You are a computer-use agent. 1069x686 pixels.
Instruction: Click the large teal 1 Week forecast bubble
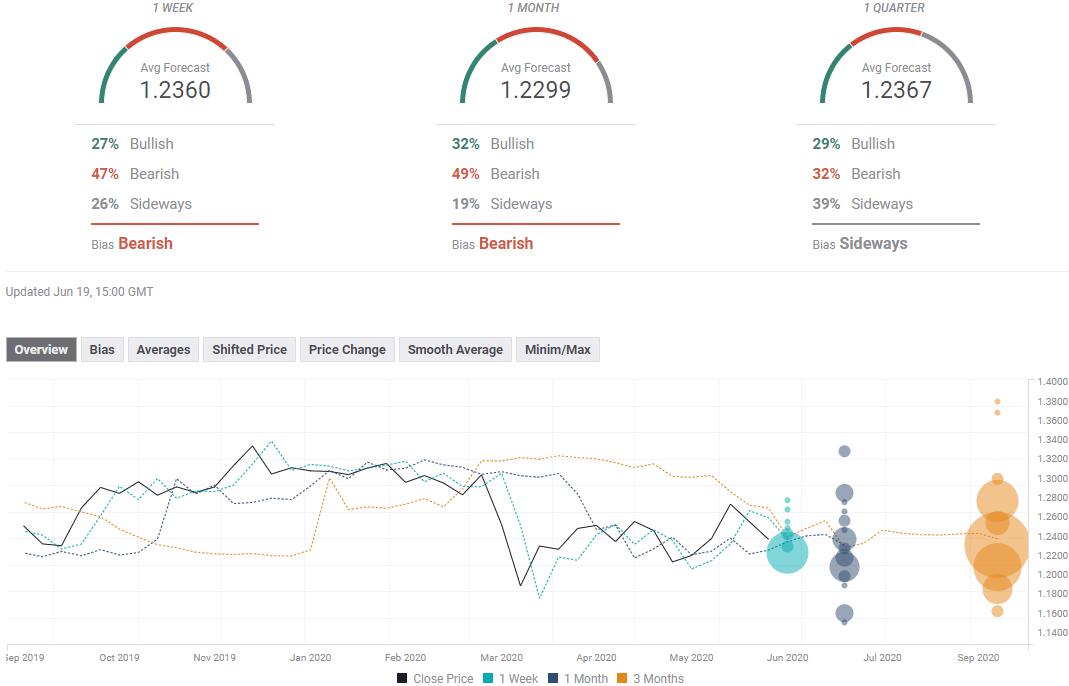coord(787,552)
